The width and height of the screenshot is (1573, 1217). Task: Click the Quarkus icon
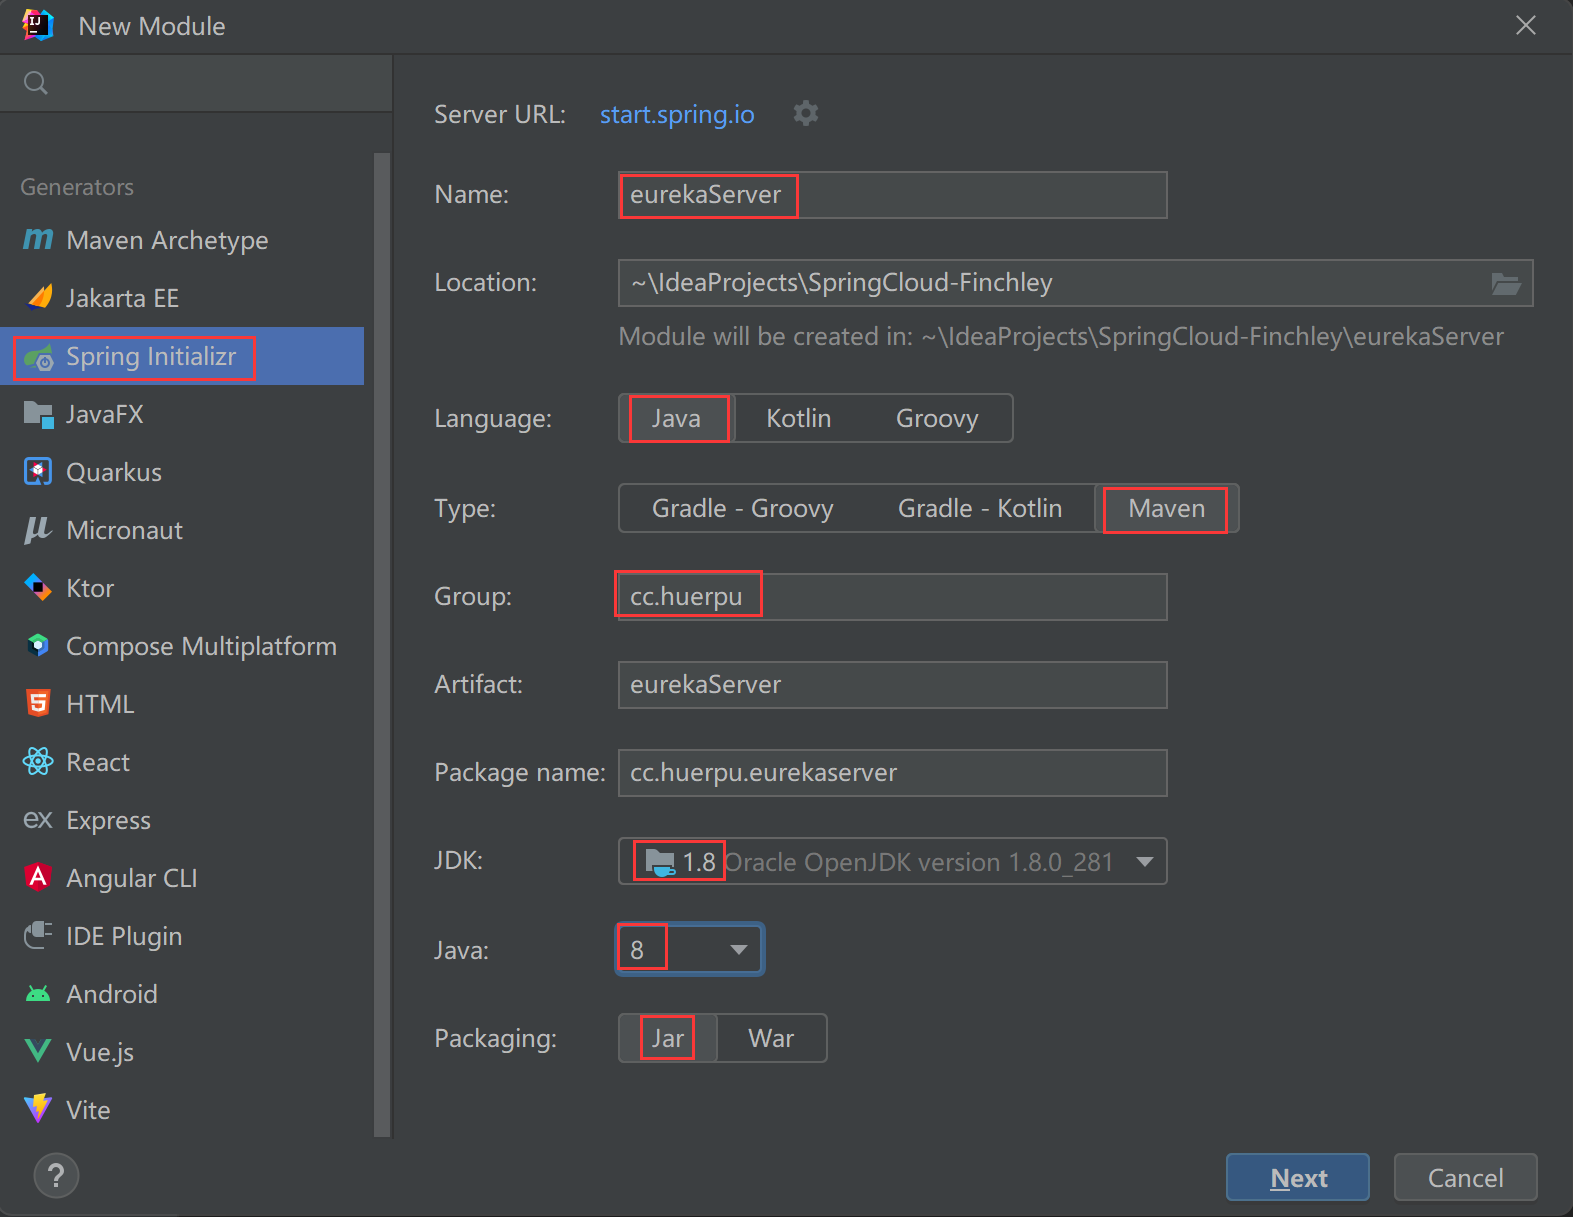(x=38, y=471)
